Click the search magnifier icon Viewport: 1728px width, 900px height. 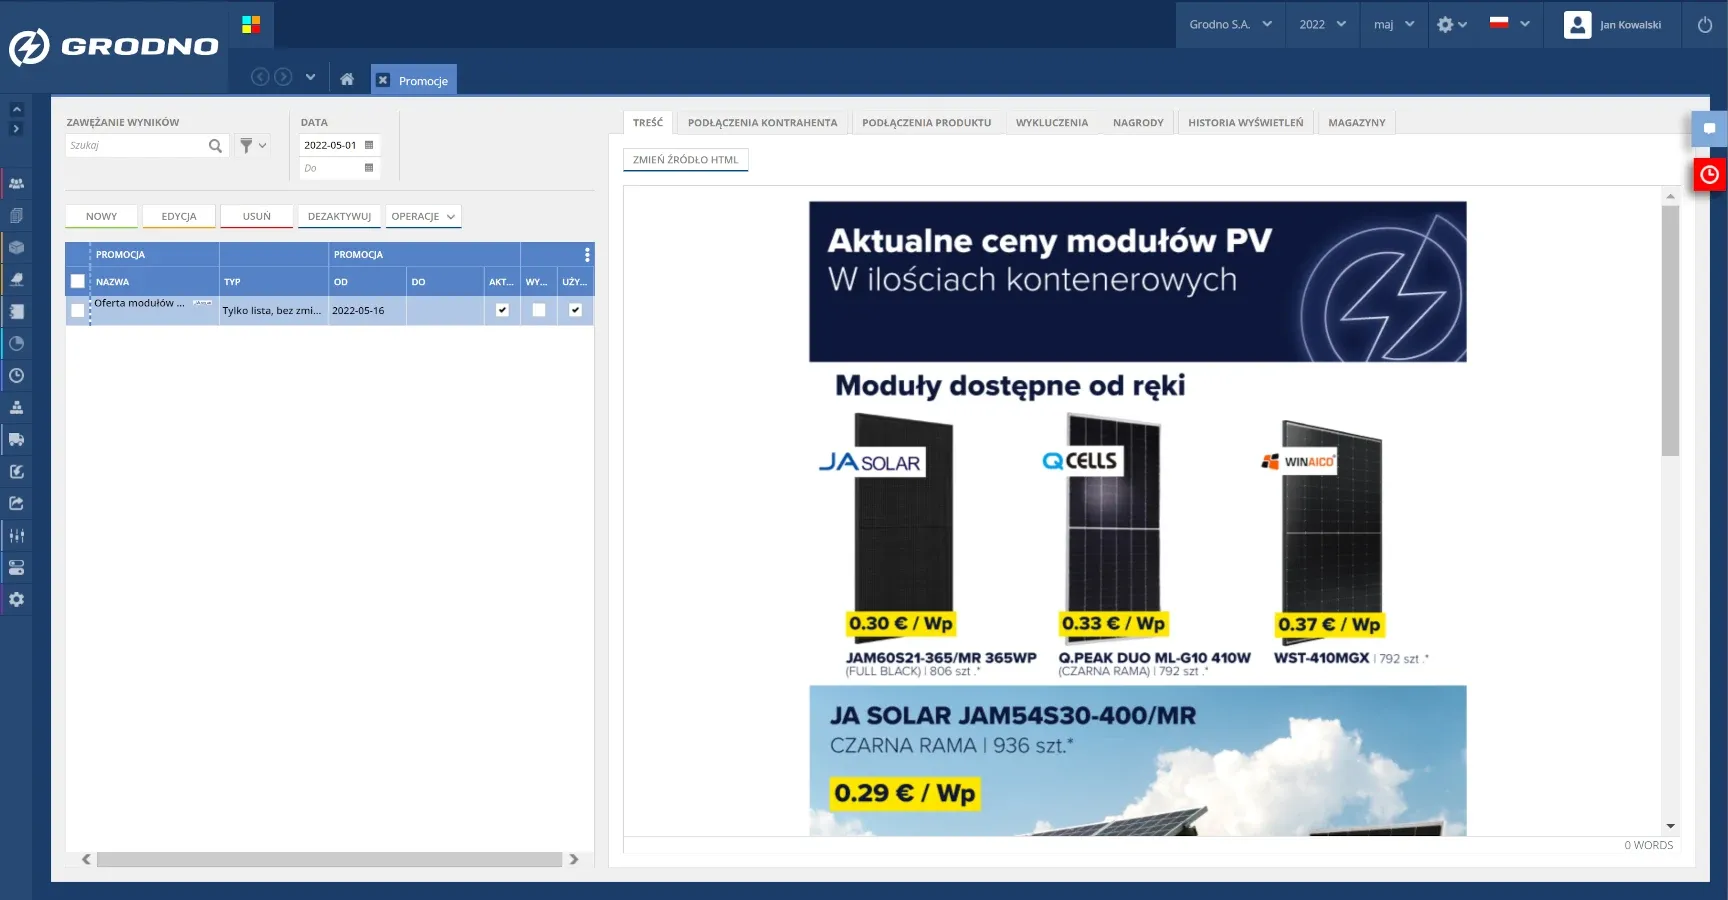pos(215,146)
